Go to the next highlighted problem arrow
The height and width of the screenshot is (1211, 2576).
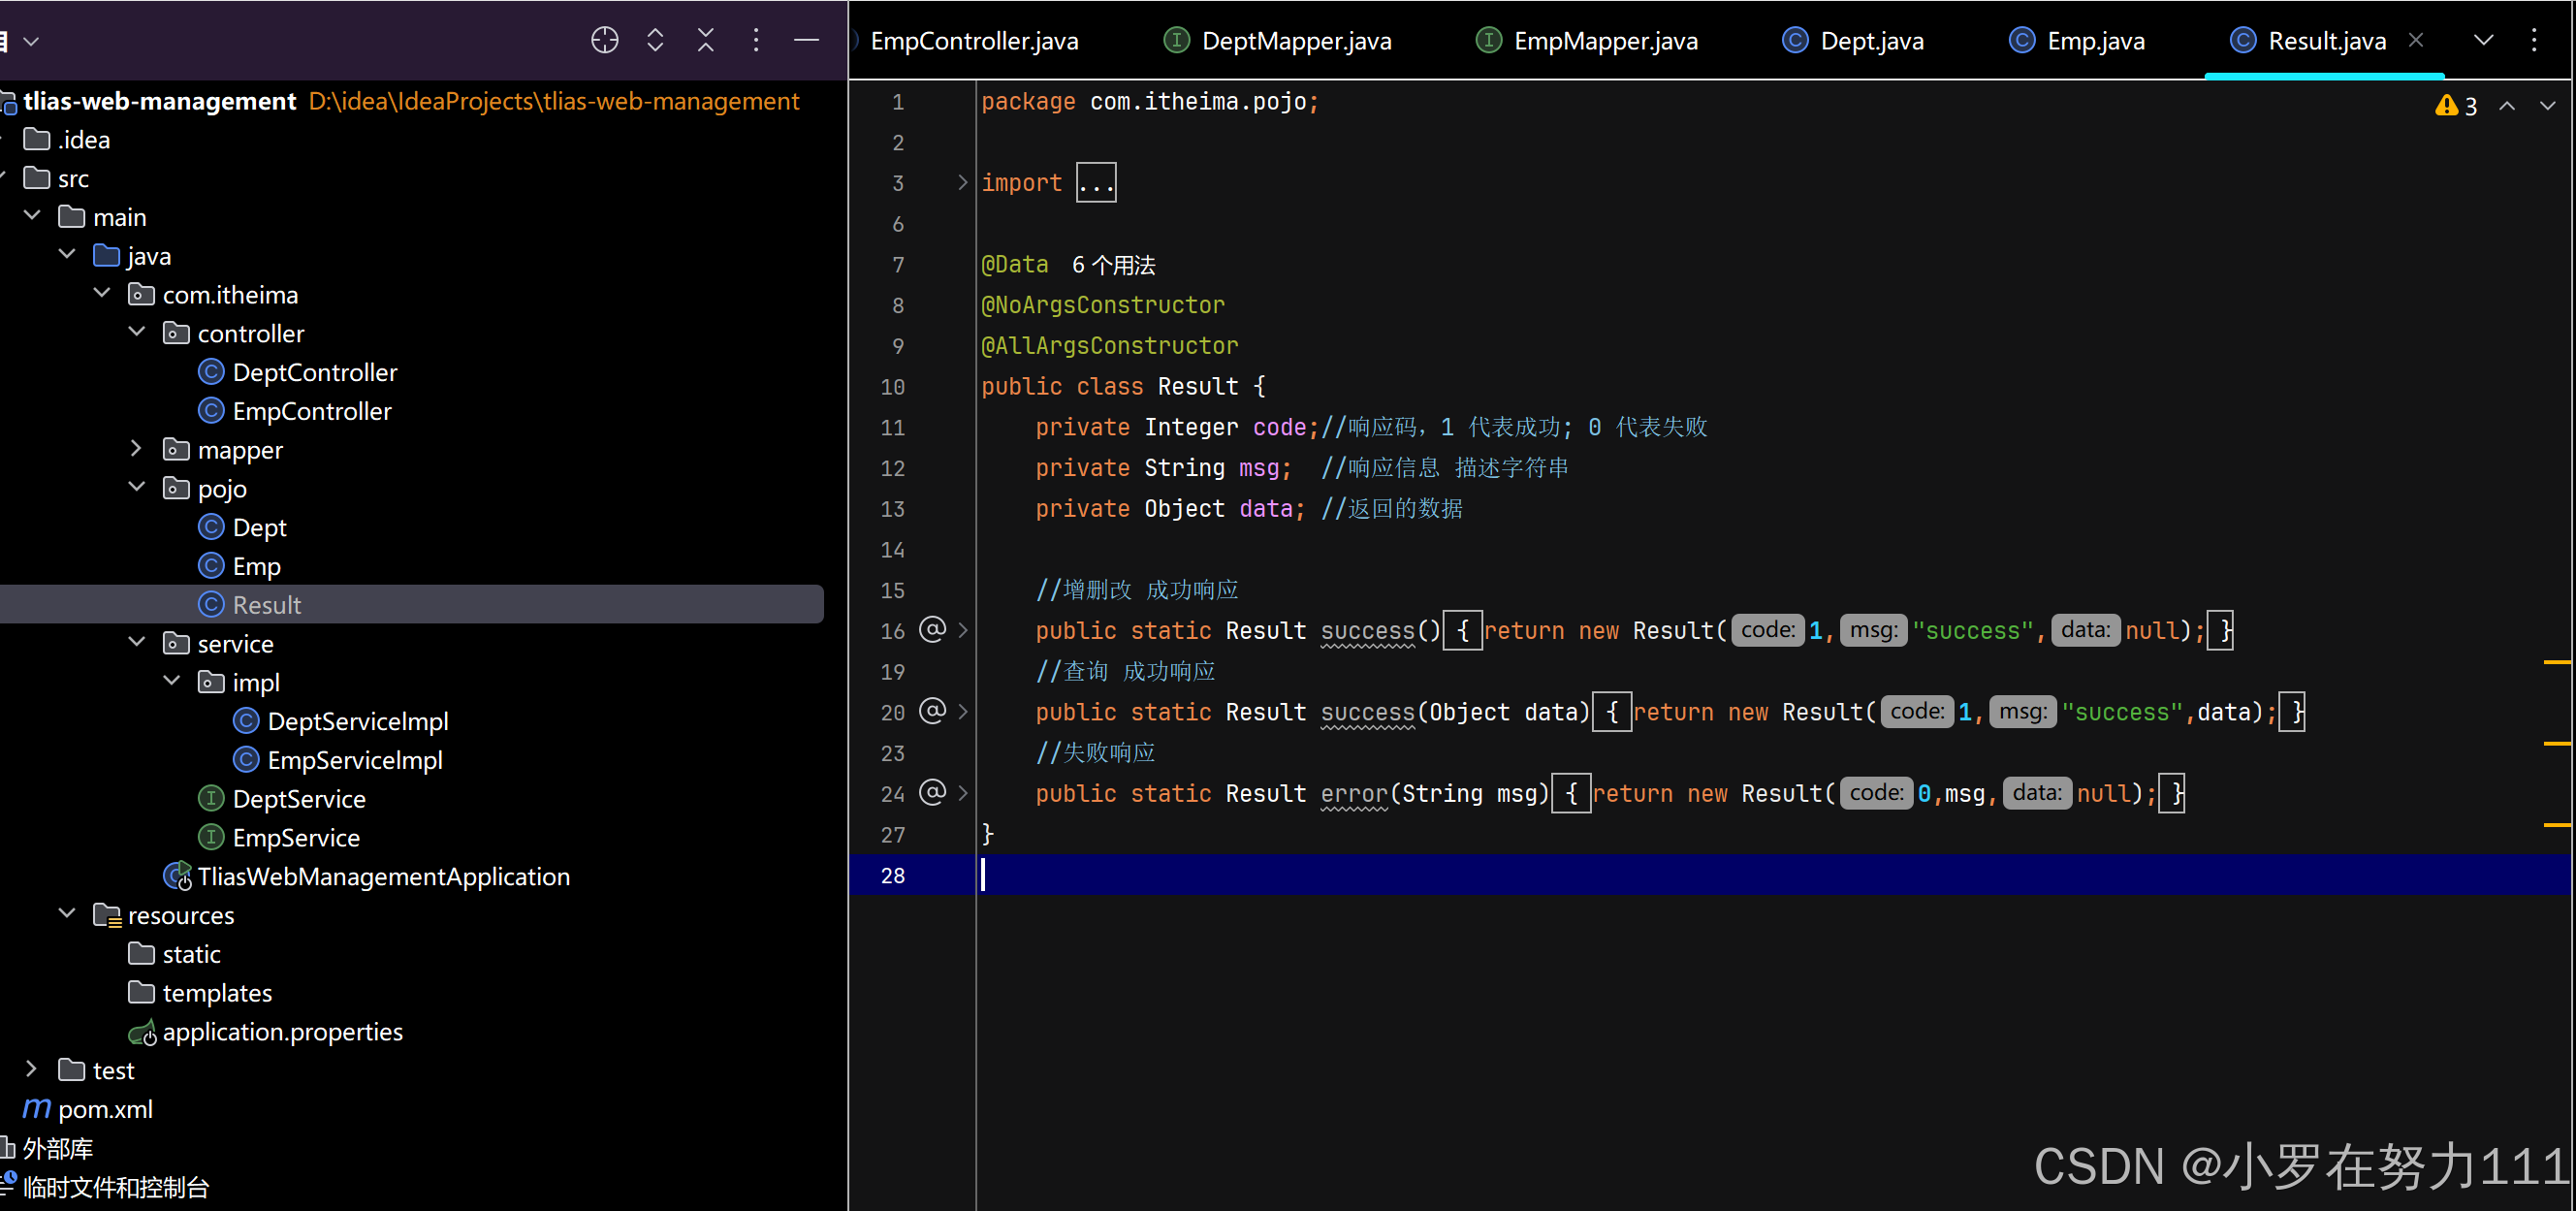(2547, 106)
